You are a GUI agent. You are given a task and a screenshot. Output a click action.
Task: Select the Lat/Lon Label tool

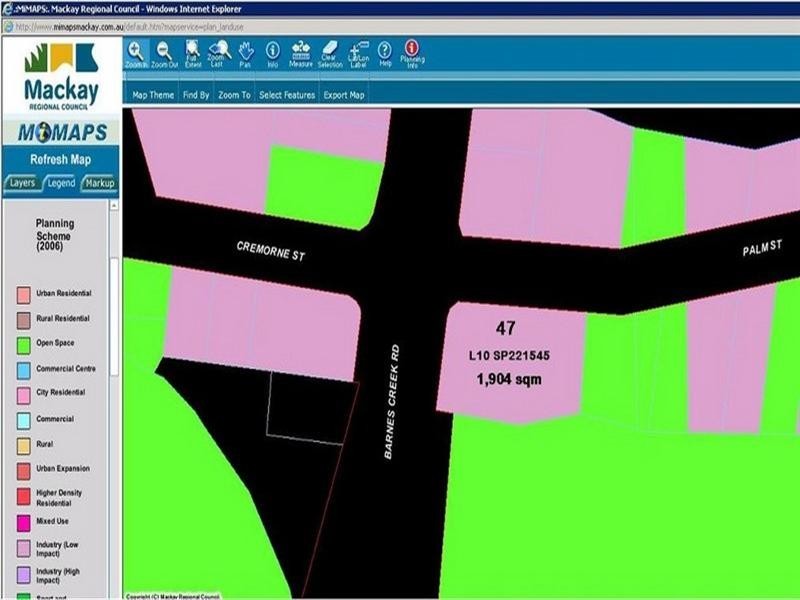[x=359, y=52]
